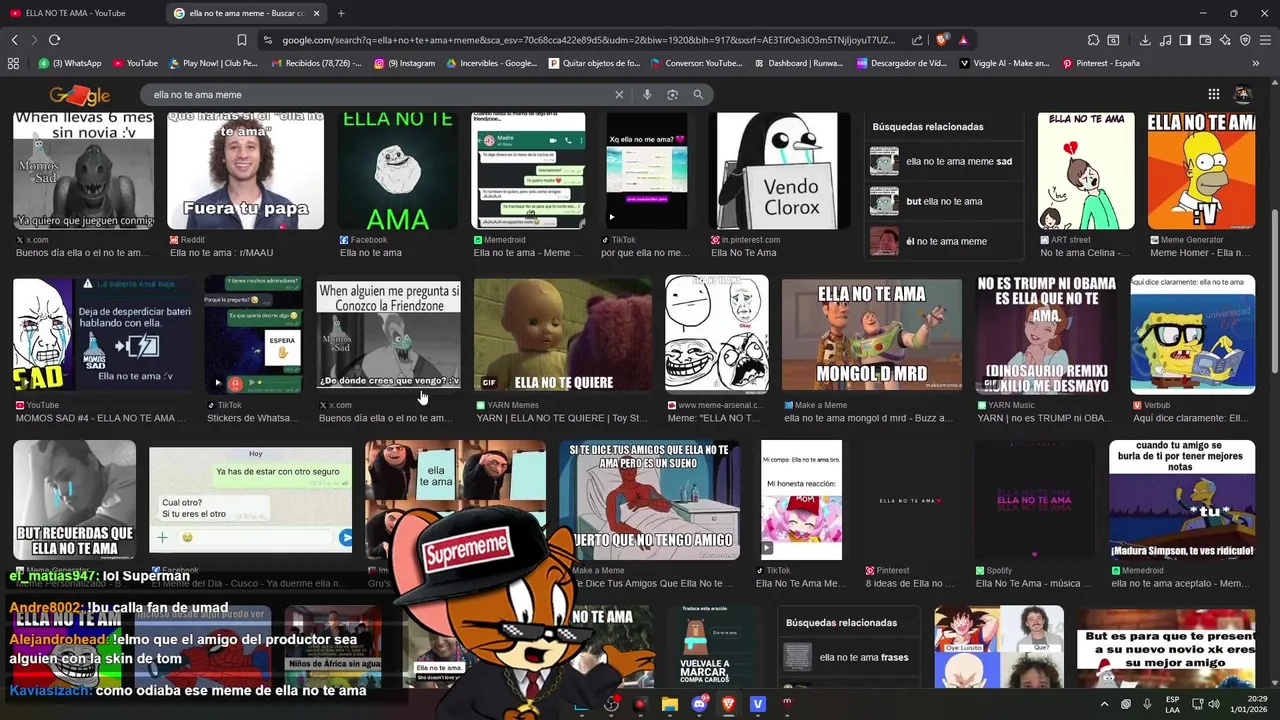Close the ella no te ama Google tab
The image size is (1280, 720).
(317, 13)
